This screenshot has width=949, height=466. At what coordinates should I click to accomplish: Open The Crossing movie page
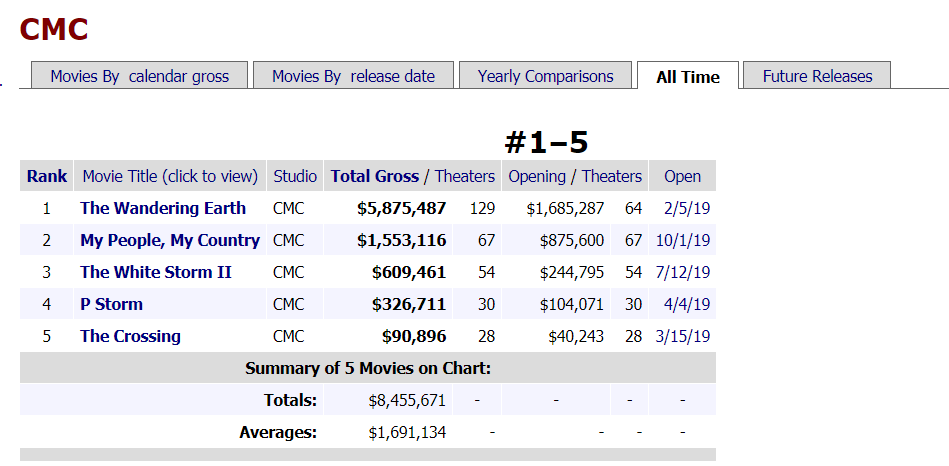(130, 336)
